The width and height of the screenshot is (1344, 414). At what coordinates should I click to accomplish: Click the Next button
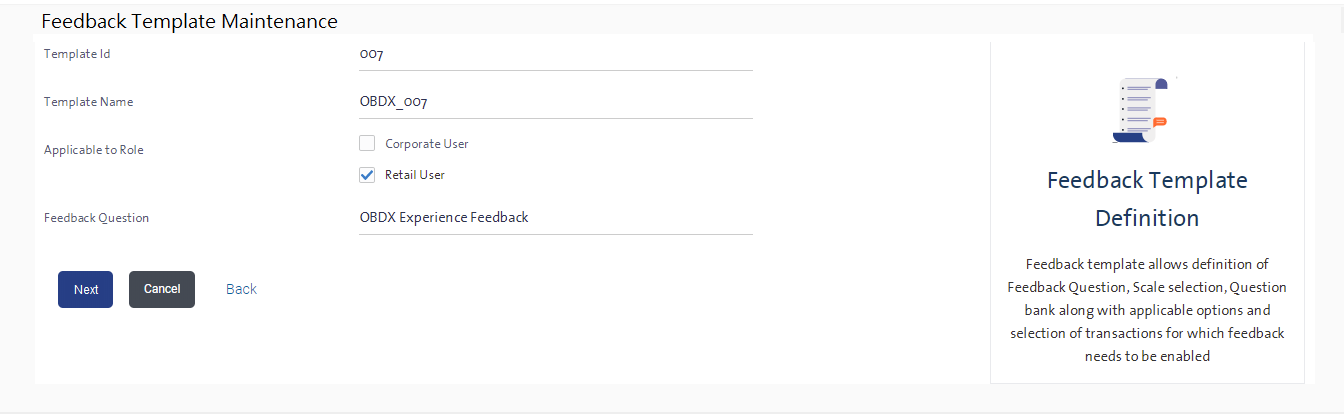(x=85, y=289)
